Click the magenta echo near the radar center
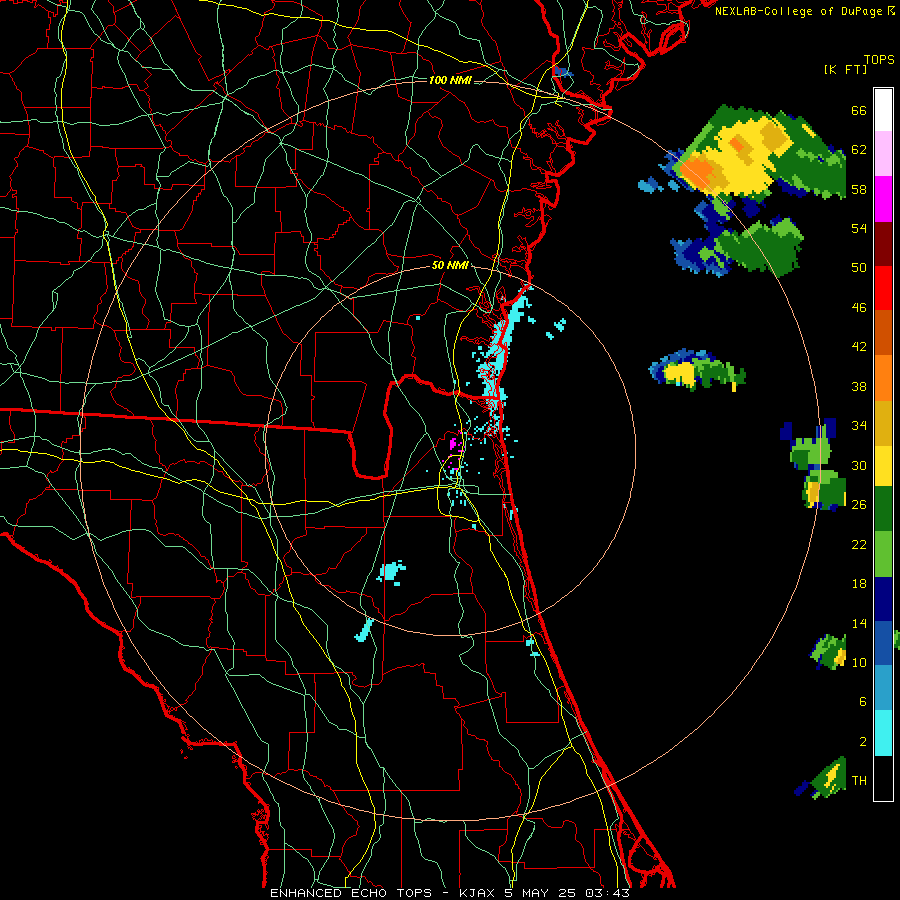Image resolution: width=900 pixels, height=900 pixels. coord(453,443)
